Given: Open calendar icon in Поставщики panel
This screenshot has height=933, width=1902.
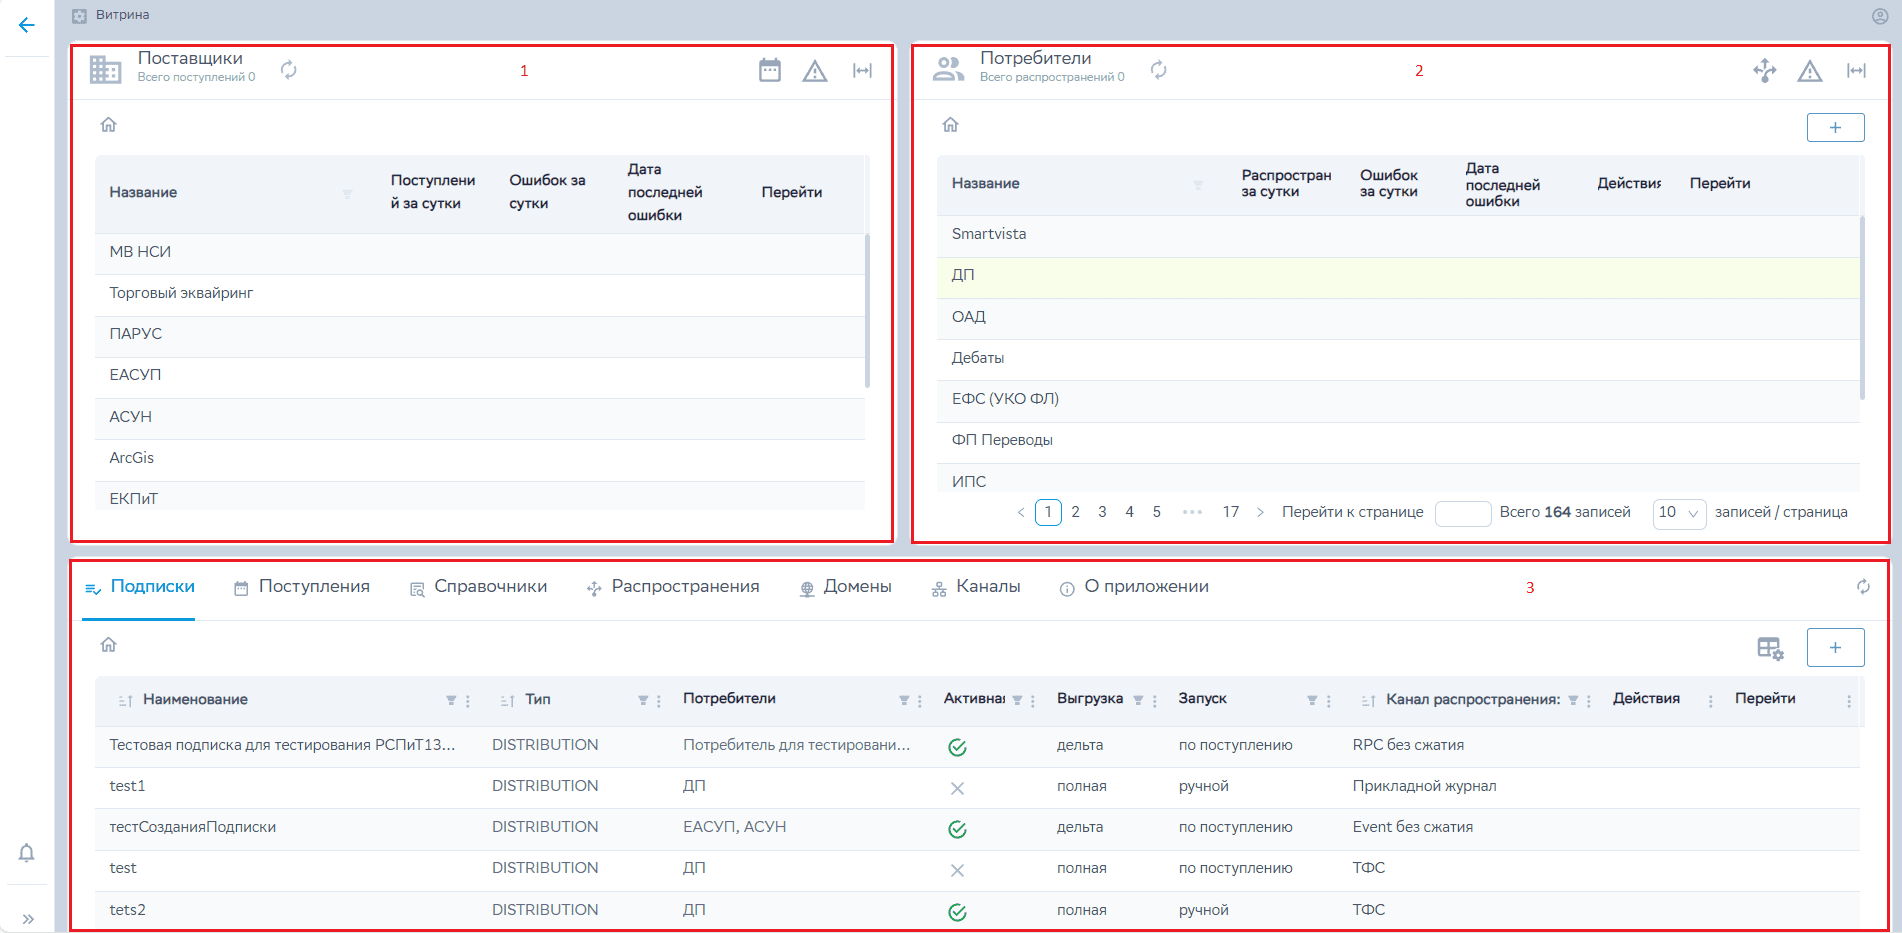Looking at the screenshot, I should 769,70.
